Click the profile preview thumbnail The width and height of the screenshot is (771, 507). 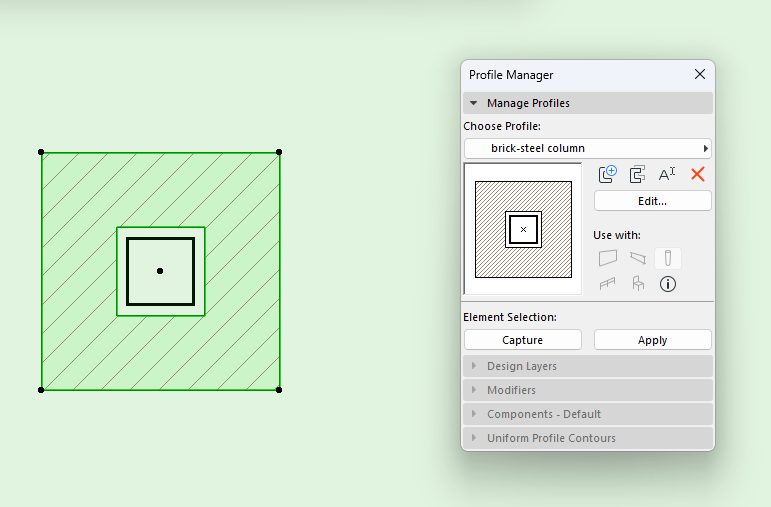point(523,229)
